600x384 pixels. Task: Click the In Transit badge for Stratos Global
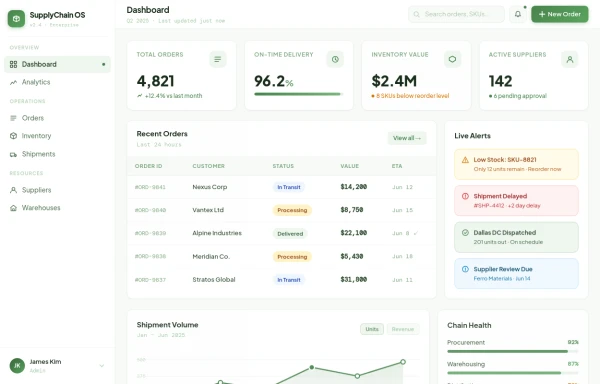tap(289, 280)
